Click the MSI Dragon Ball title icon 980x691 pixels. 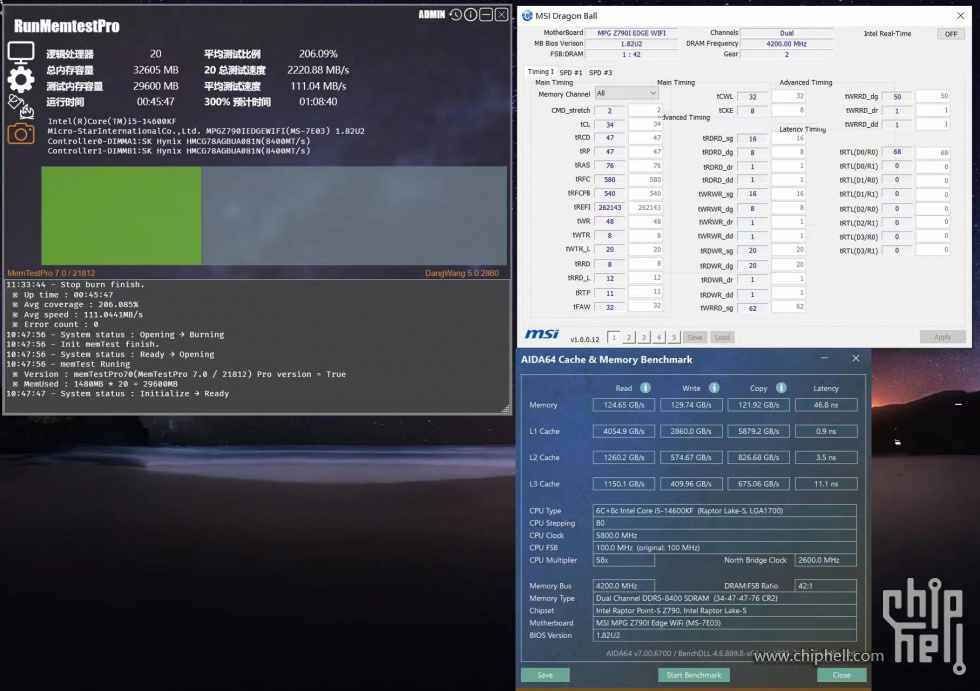point(527,16)
